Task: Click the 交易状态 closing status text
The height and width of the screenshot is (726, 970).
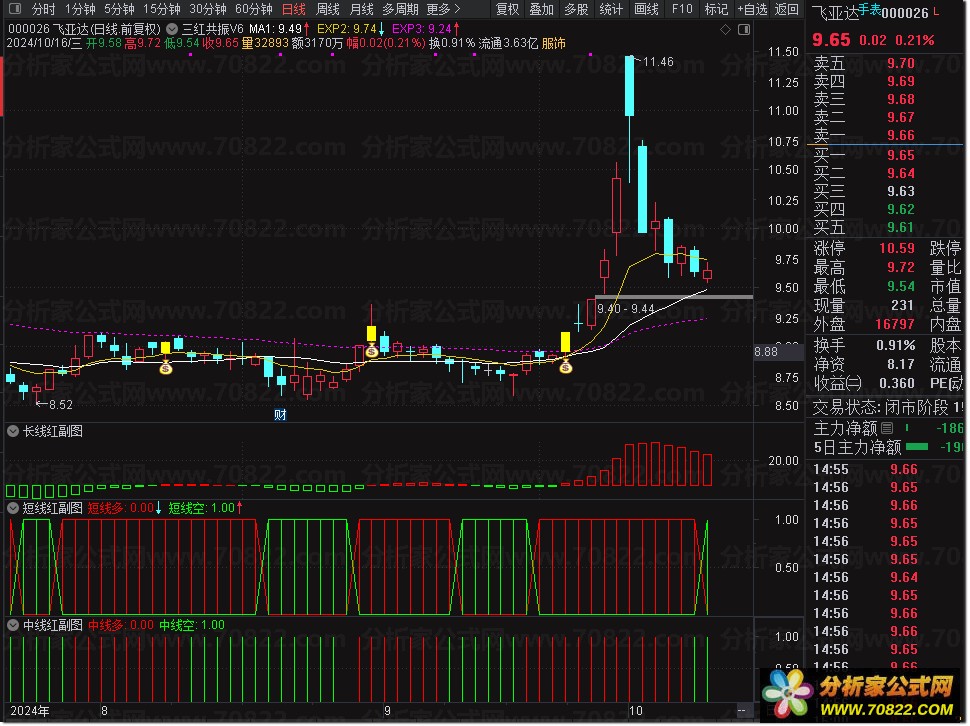Action: pyautogui.click(x=887, y=408)
